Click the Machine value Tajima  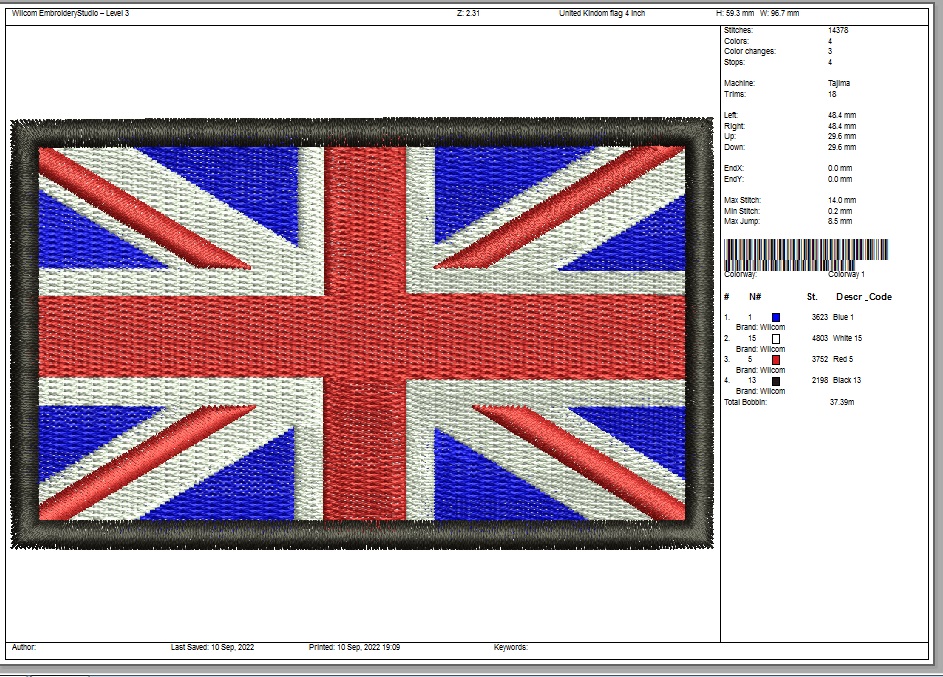pyautogui.click(x=839, y=83)
